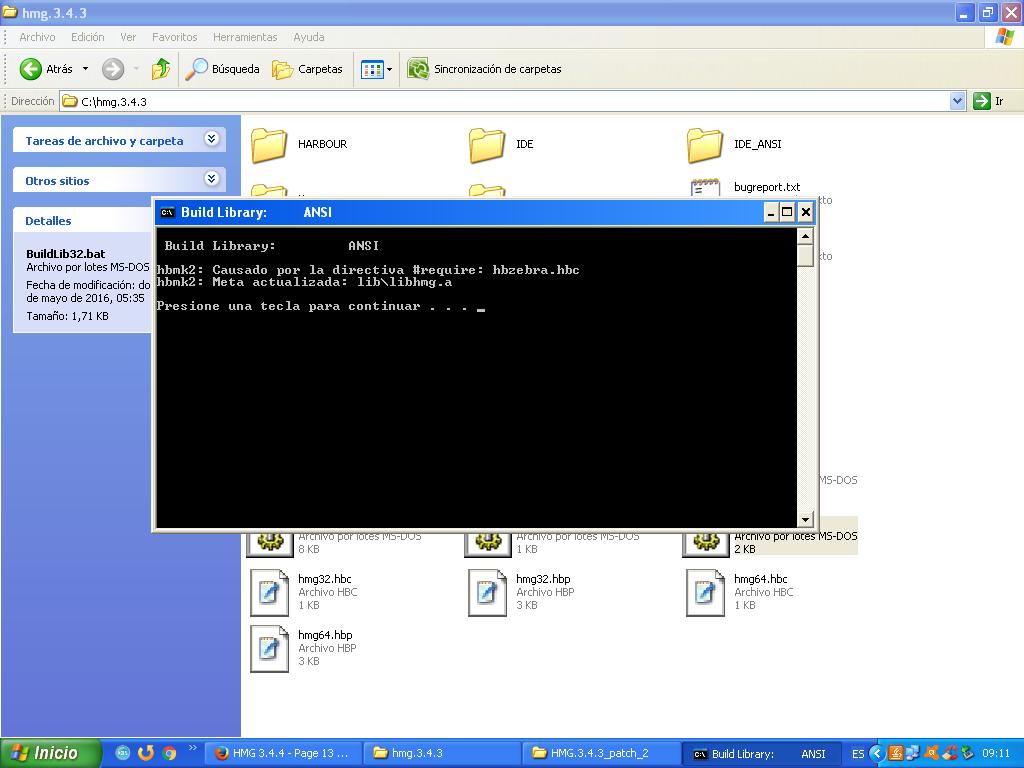Select the hmg32.hbp file
Viewport: 1024px width, 768px height.
coord(522,592)
